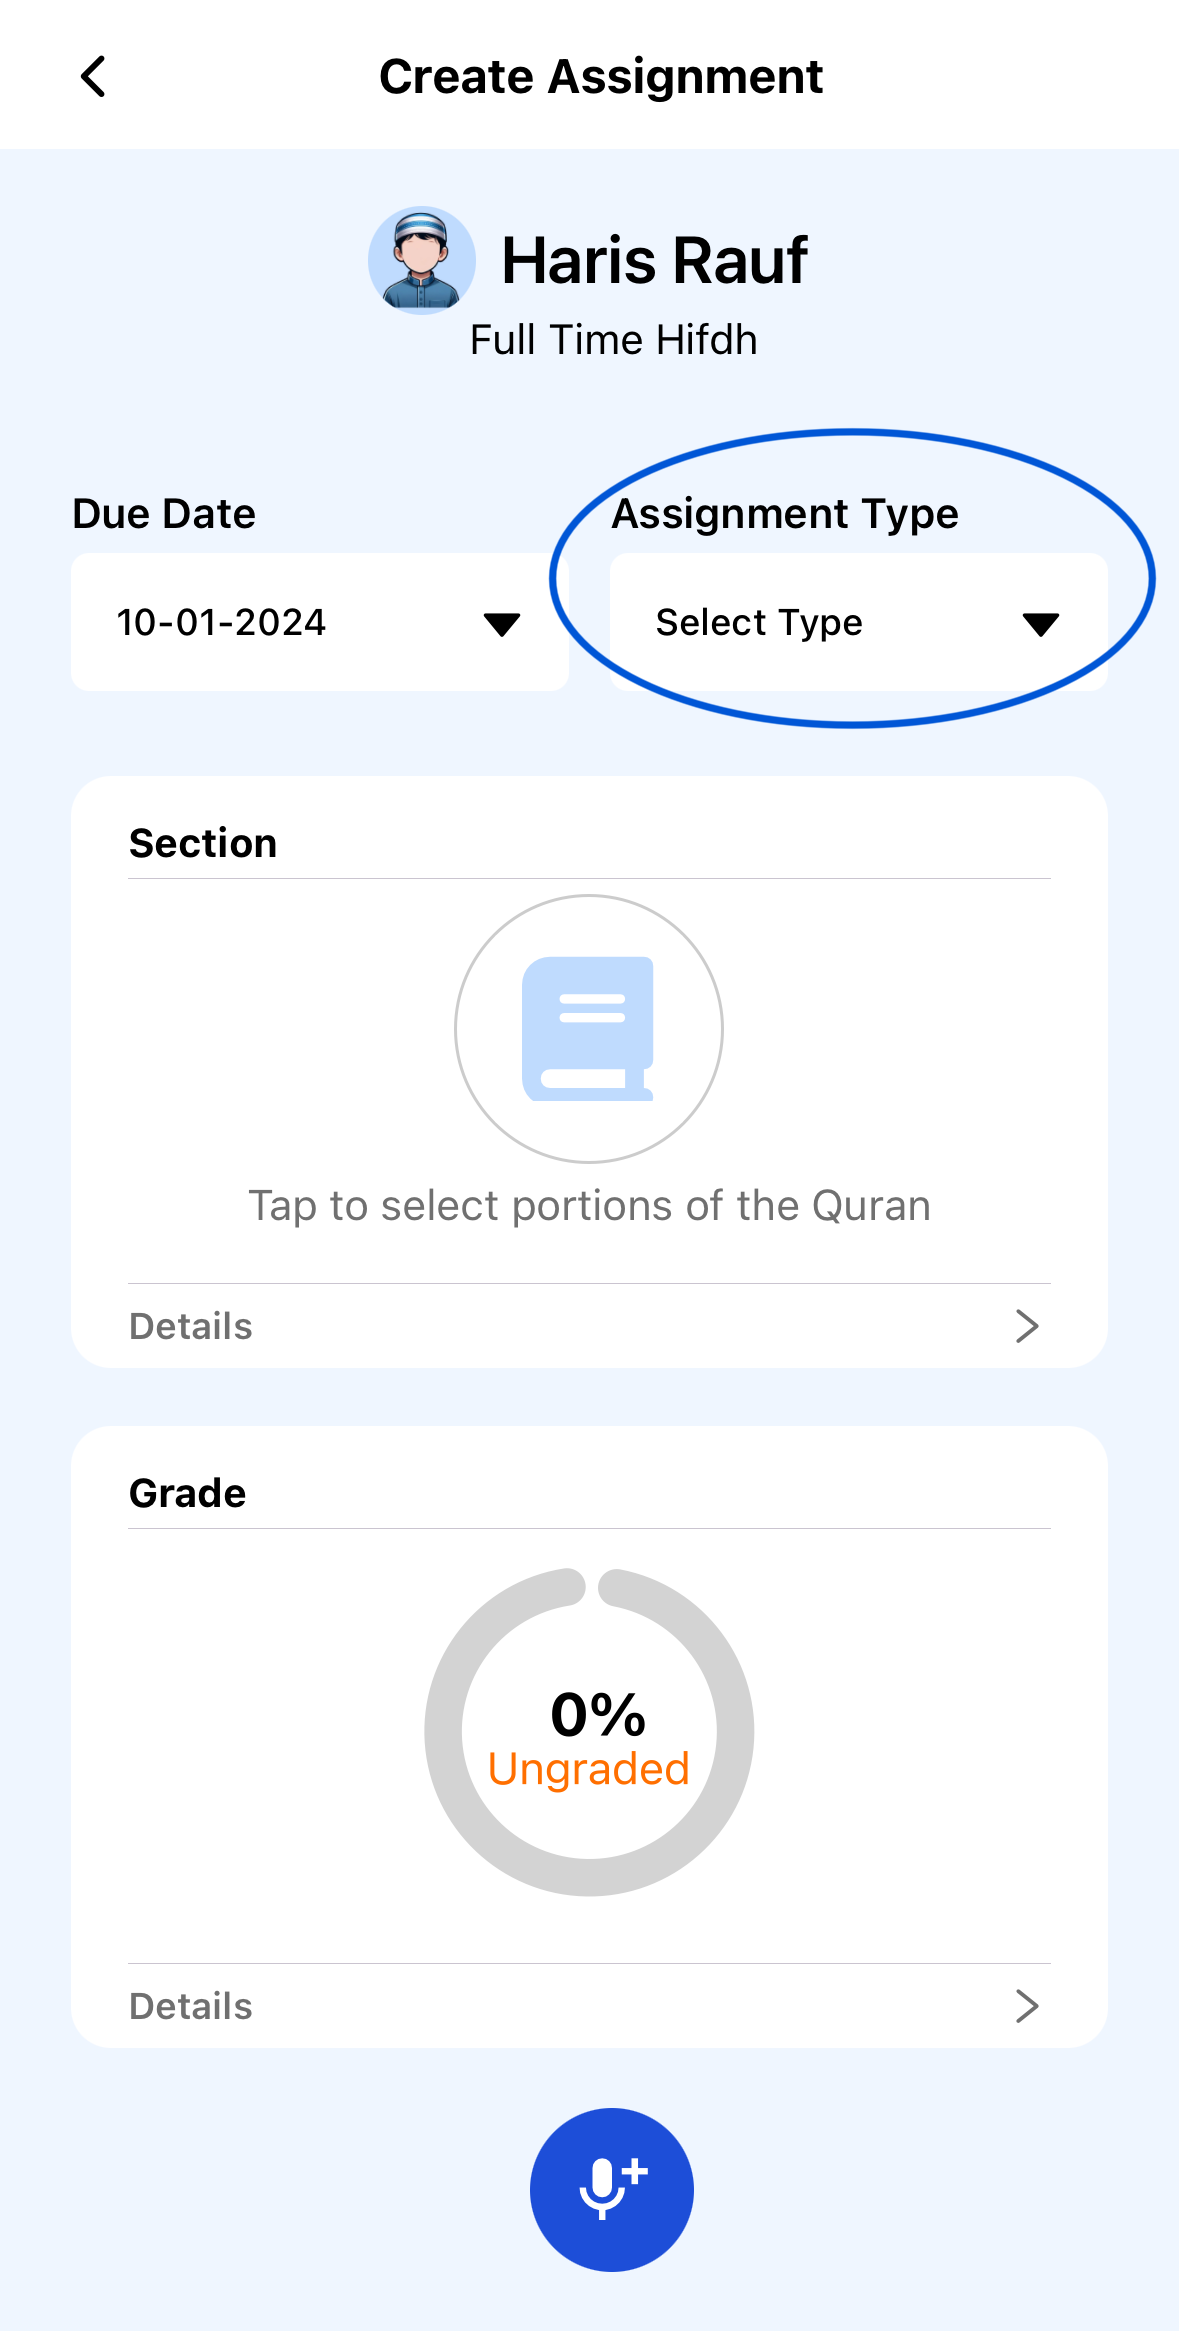Tap the back arrow icon

click(x=93, y=77)
